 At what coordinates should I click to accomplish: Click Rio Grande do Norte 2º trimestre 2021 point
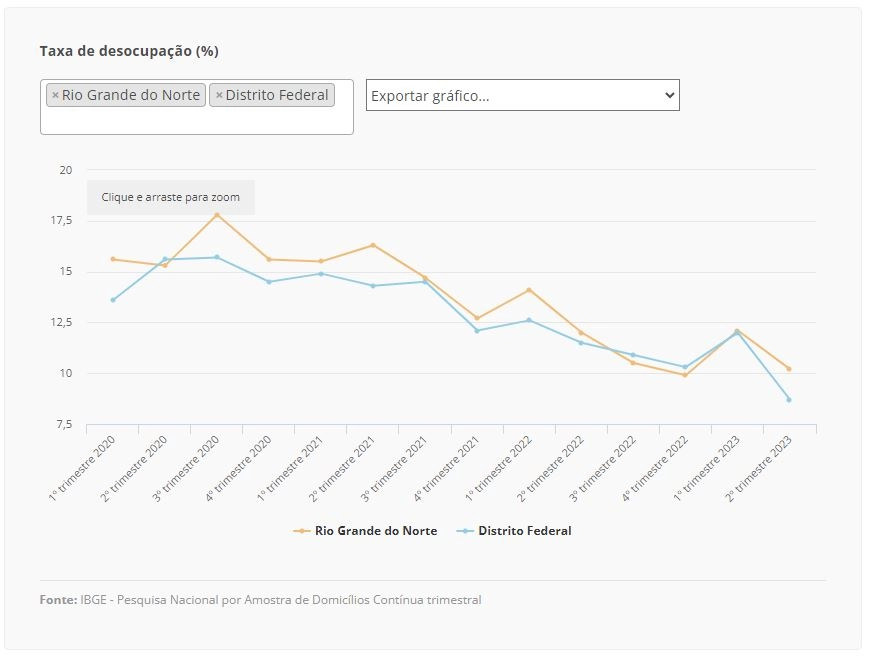[373, 245]
